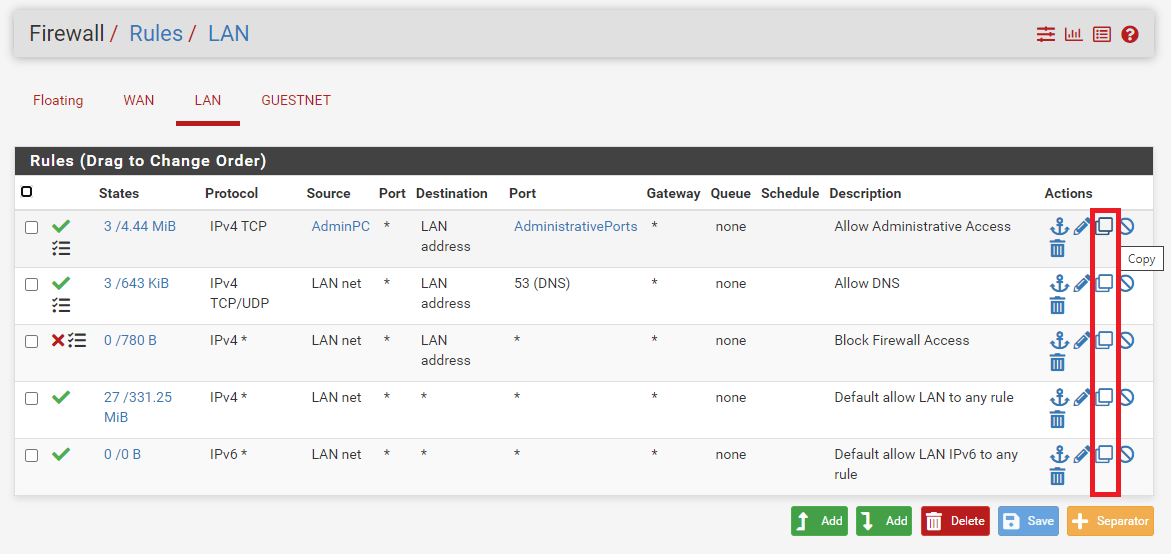Disable the Default allow LAN to any rule
The image size is (1171, 554).
pyautogui.click(x=1127, y=397)
